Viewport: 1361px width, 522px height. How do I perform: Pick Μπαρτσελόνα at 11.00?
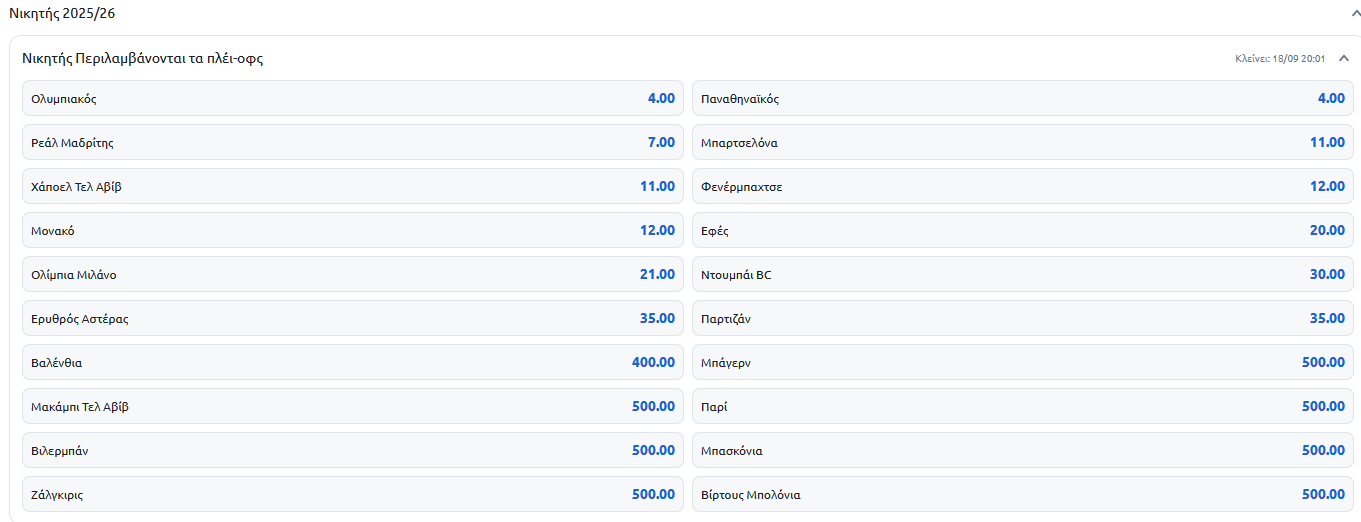(1023, 143)
